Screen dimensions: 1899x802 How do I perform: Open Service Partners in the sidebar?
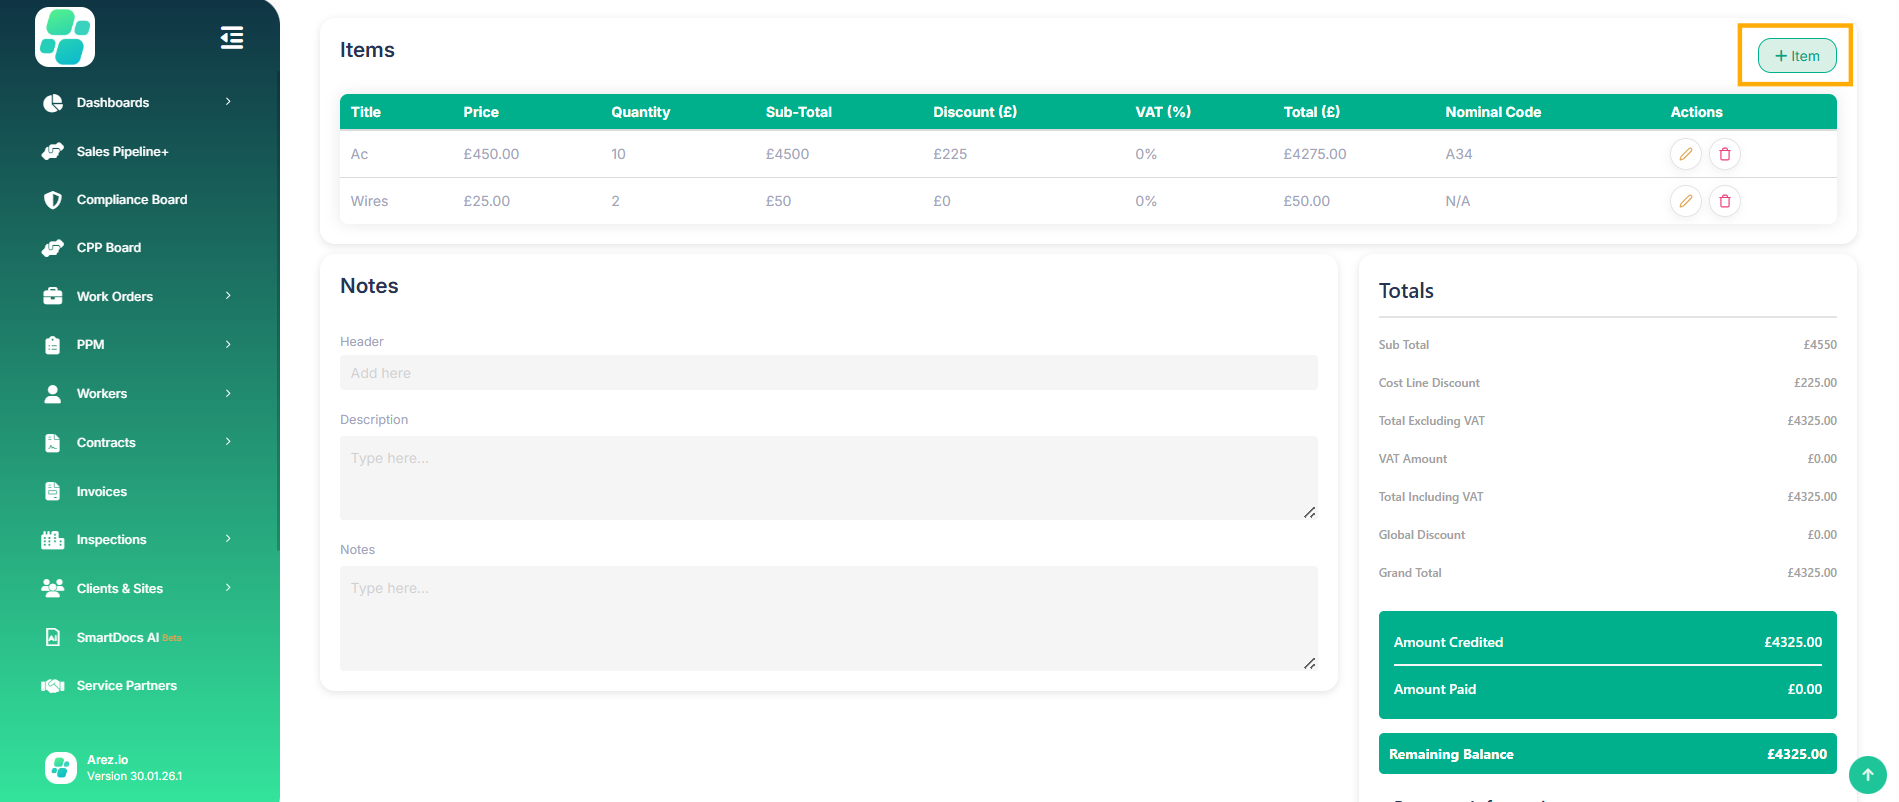[x=126, y=686]
